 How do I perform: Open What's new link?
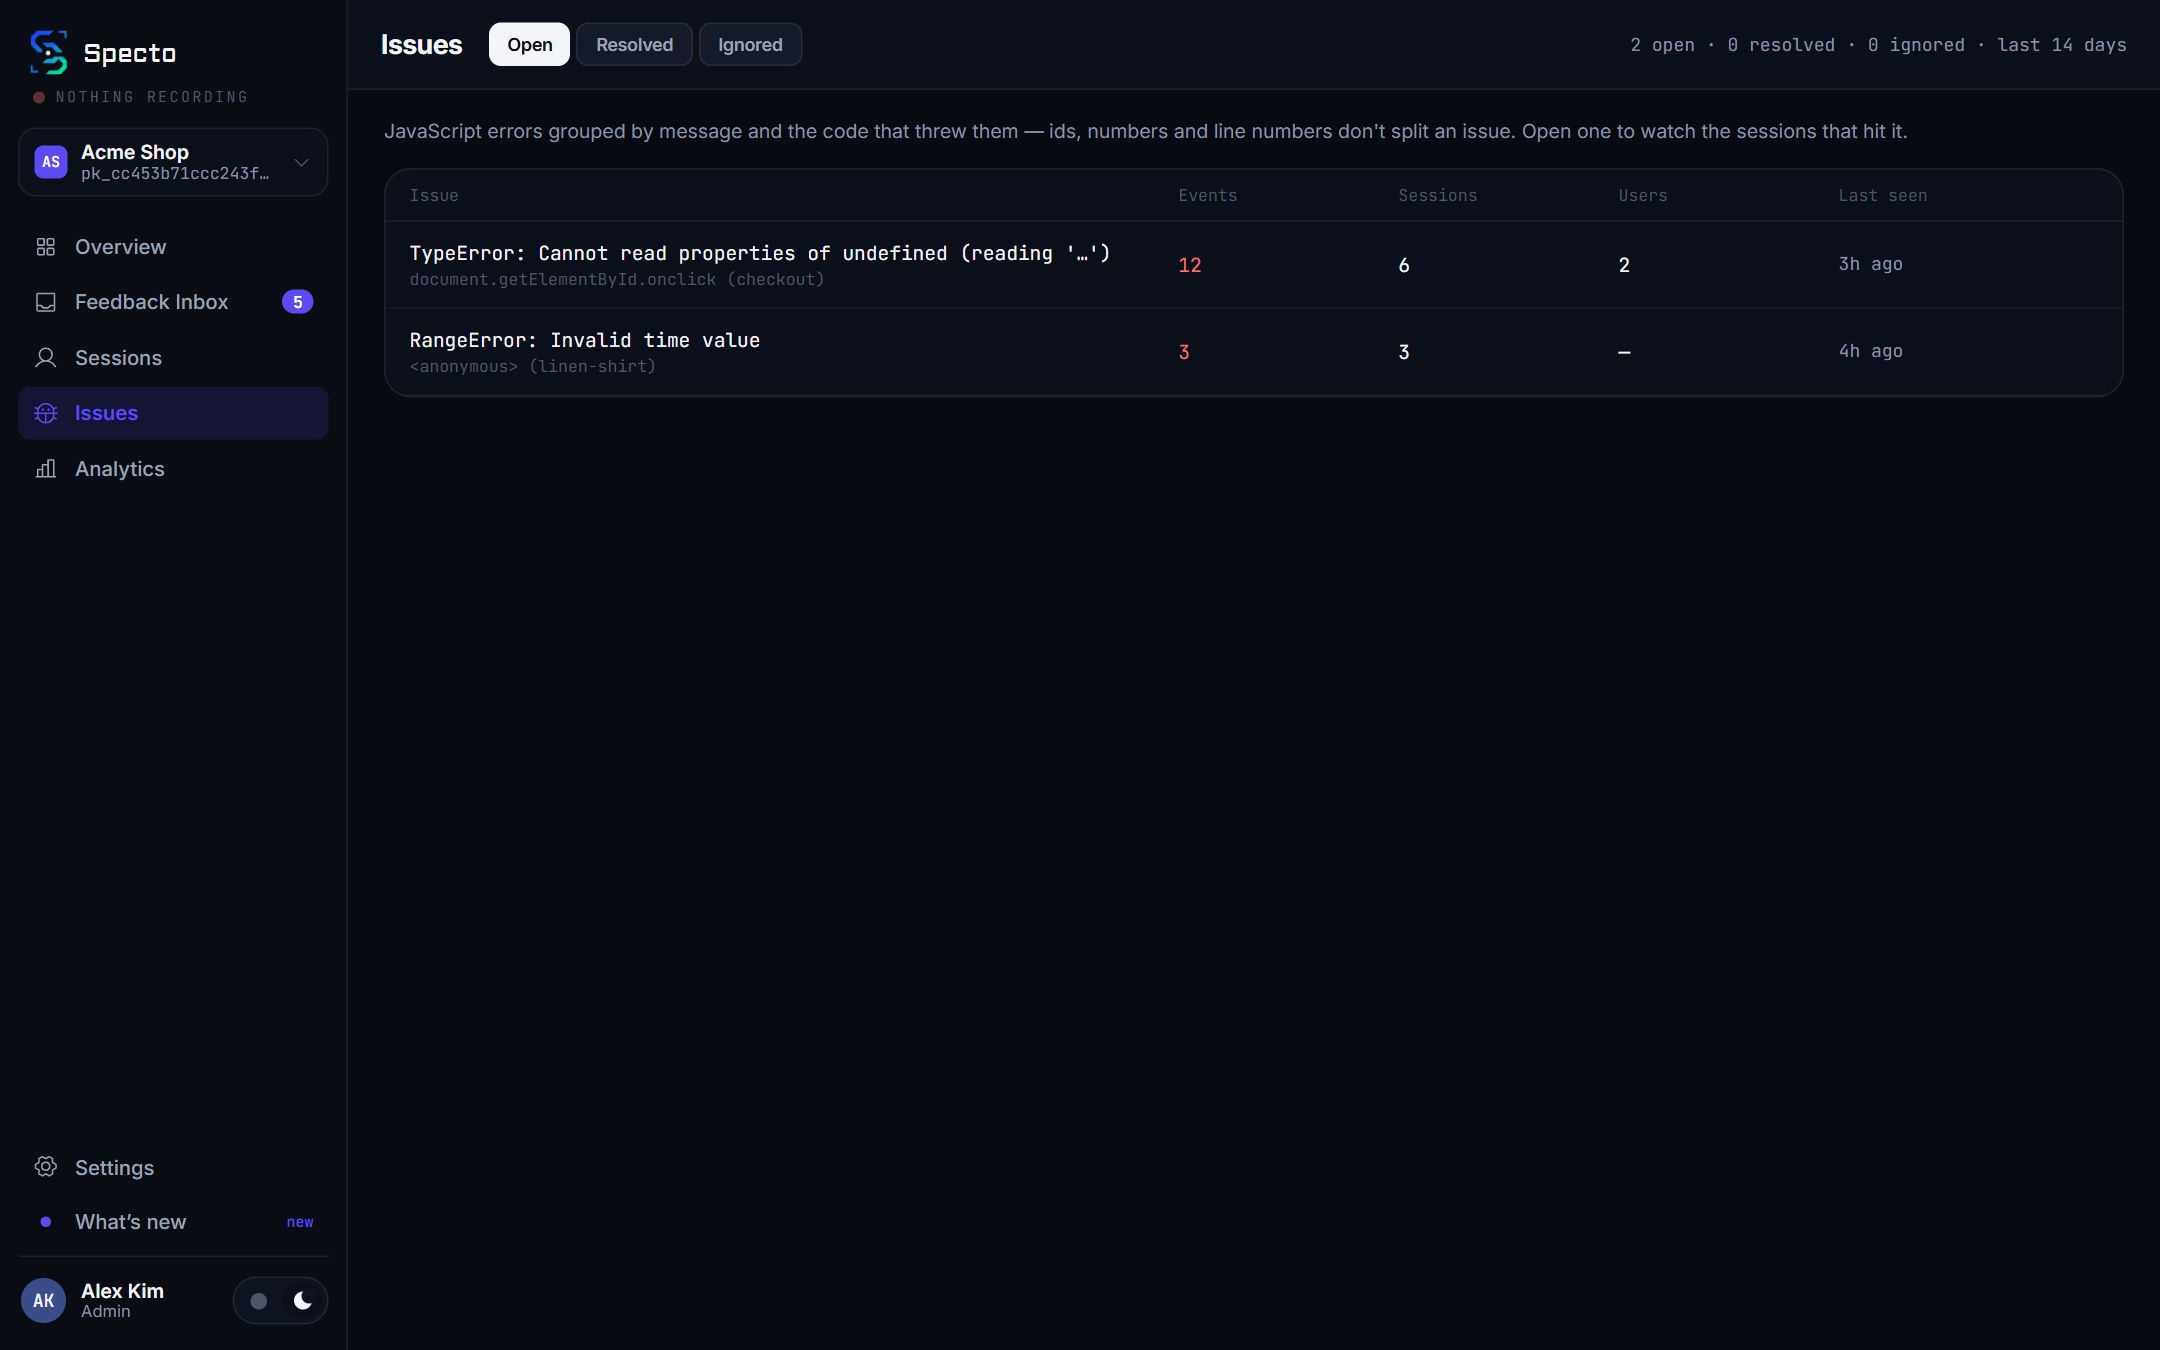pyautogui.click(x=173, y=1222)
